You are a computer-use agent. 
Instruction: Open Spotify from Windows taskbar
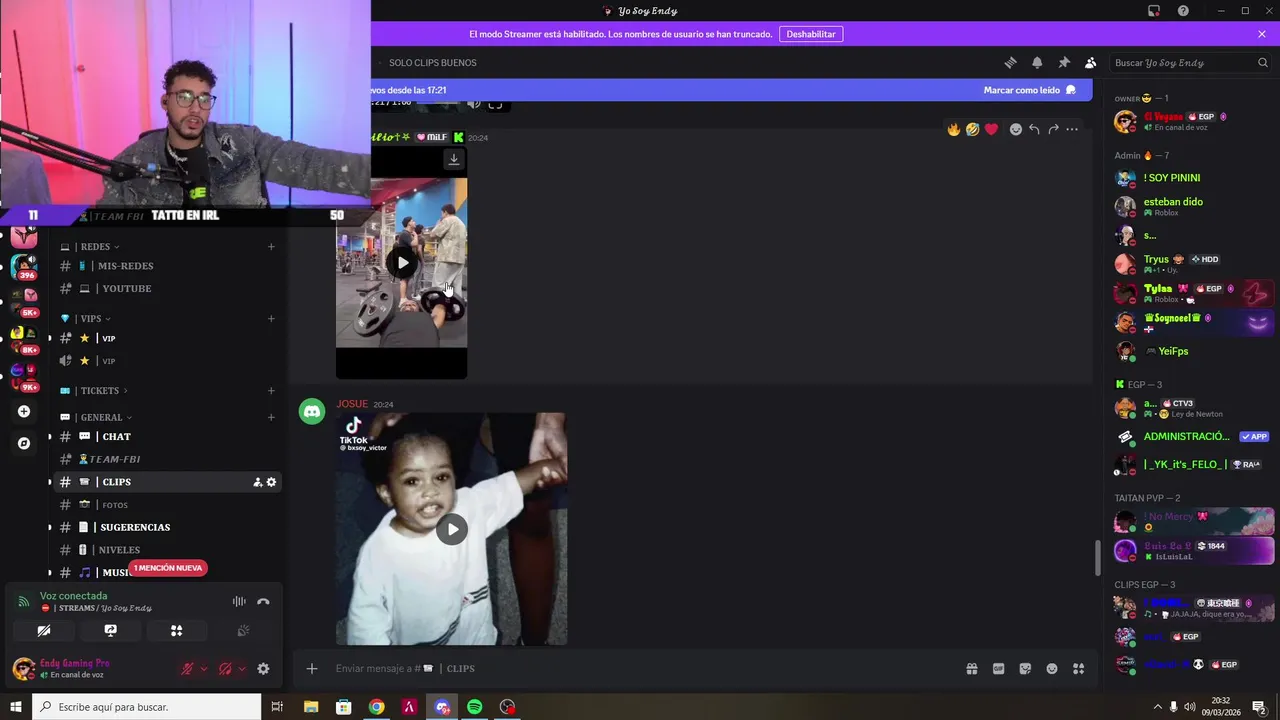tap(475, 707)
